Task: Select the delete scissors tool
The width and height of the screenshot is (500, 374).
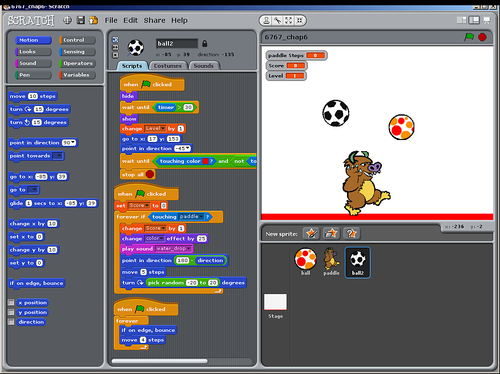Action: click(x=277, y=21)
